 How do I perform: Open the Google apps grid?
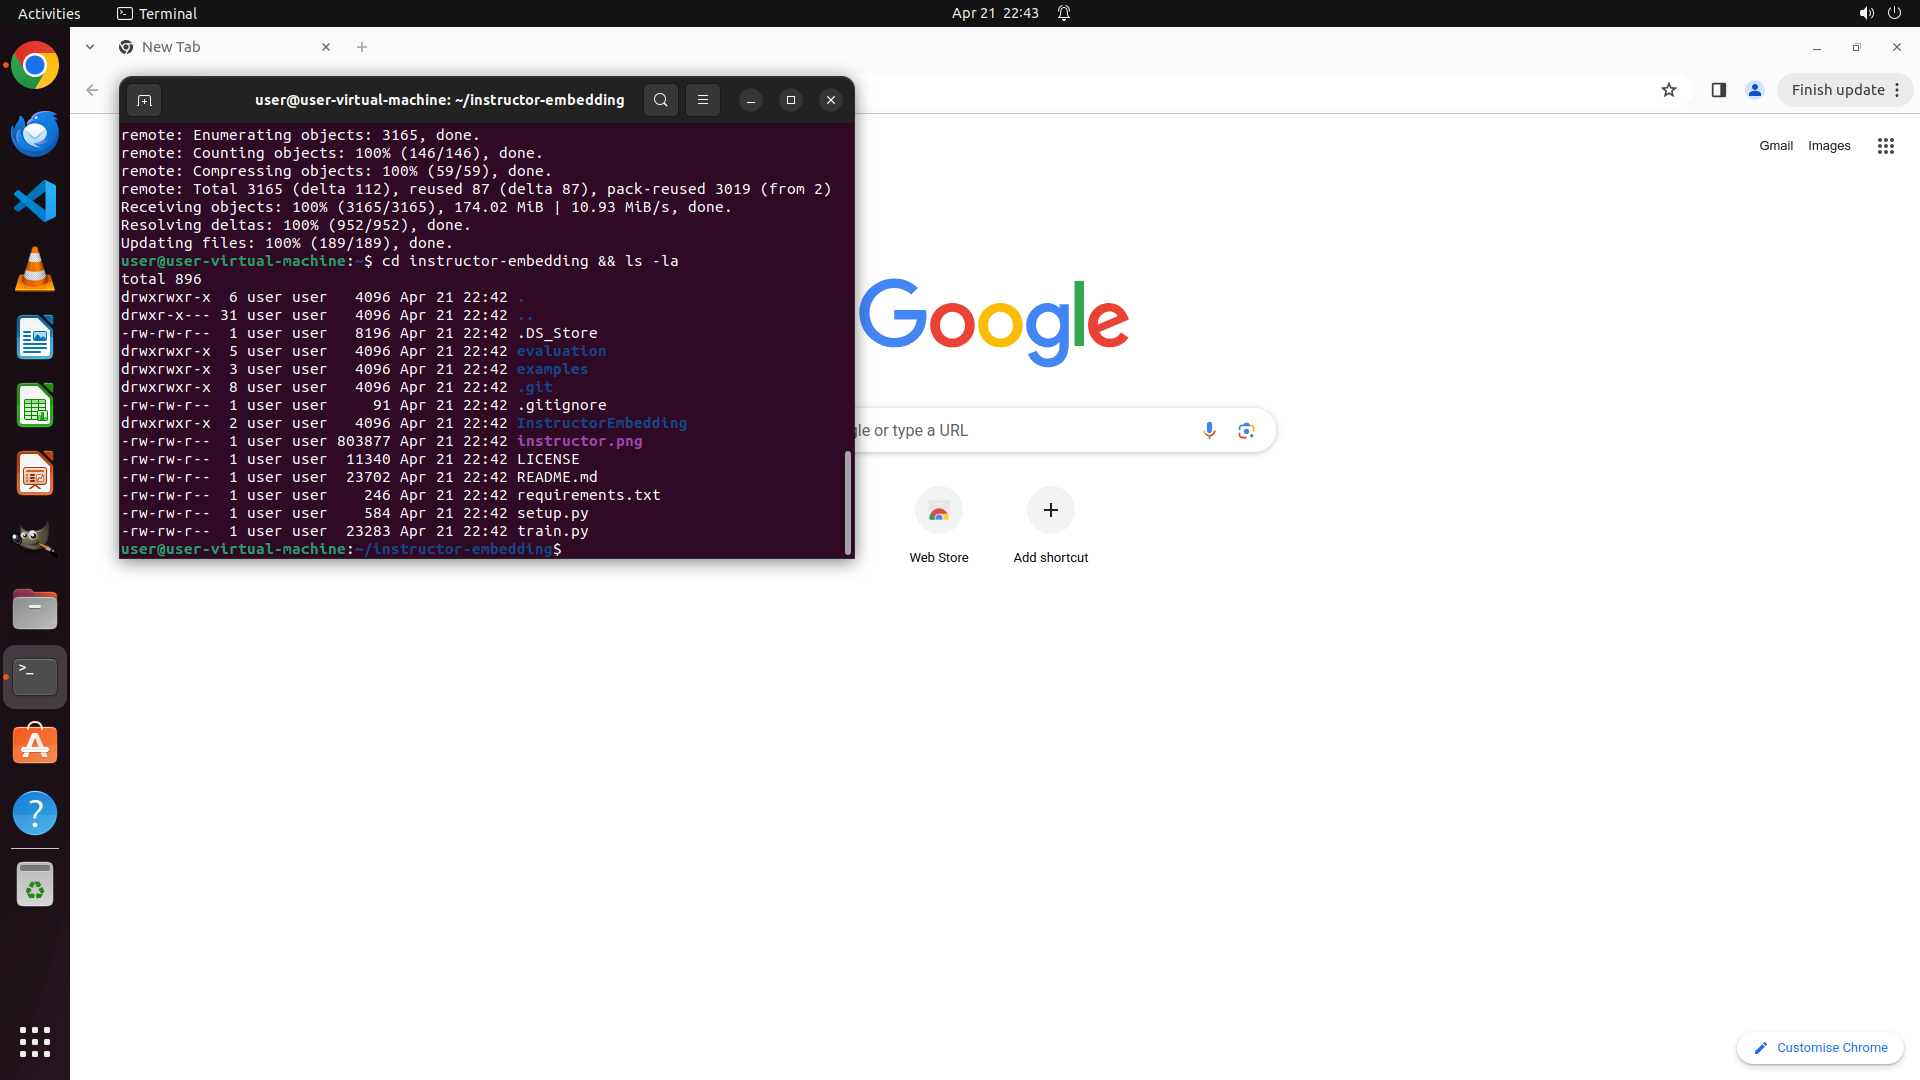pos(1885,146)
